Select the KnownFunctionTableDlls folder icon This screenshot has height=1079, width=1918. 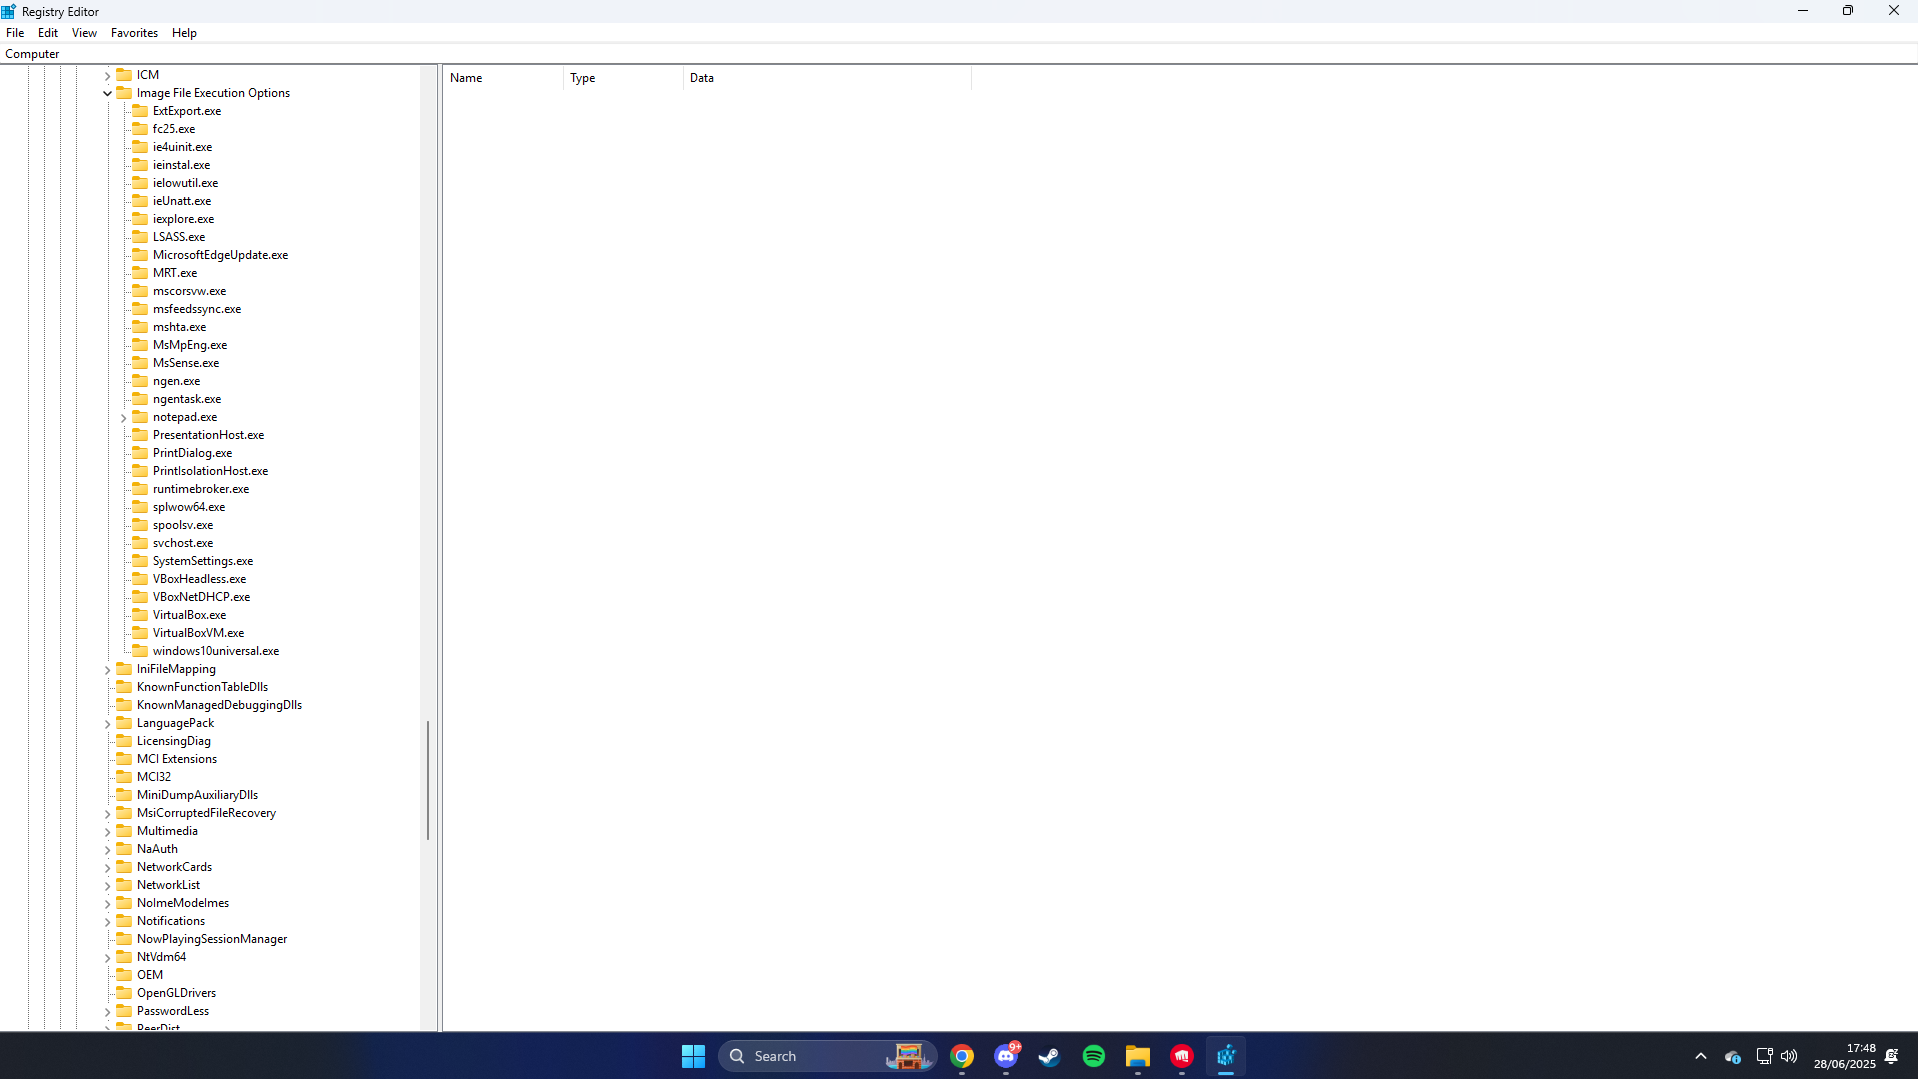[124, 687]
